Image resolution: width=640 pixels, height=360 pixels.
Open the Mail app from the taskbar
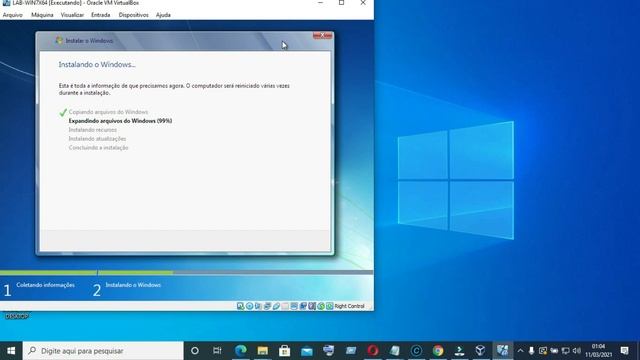307,351
